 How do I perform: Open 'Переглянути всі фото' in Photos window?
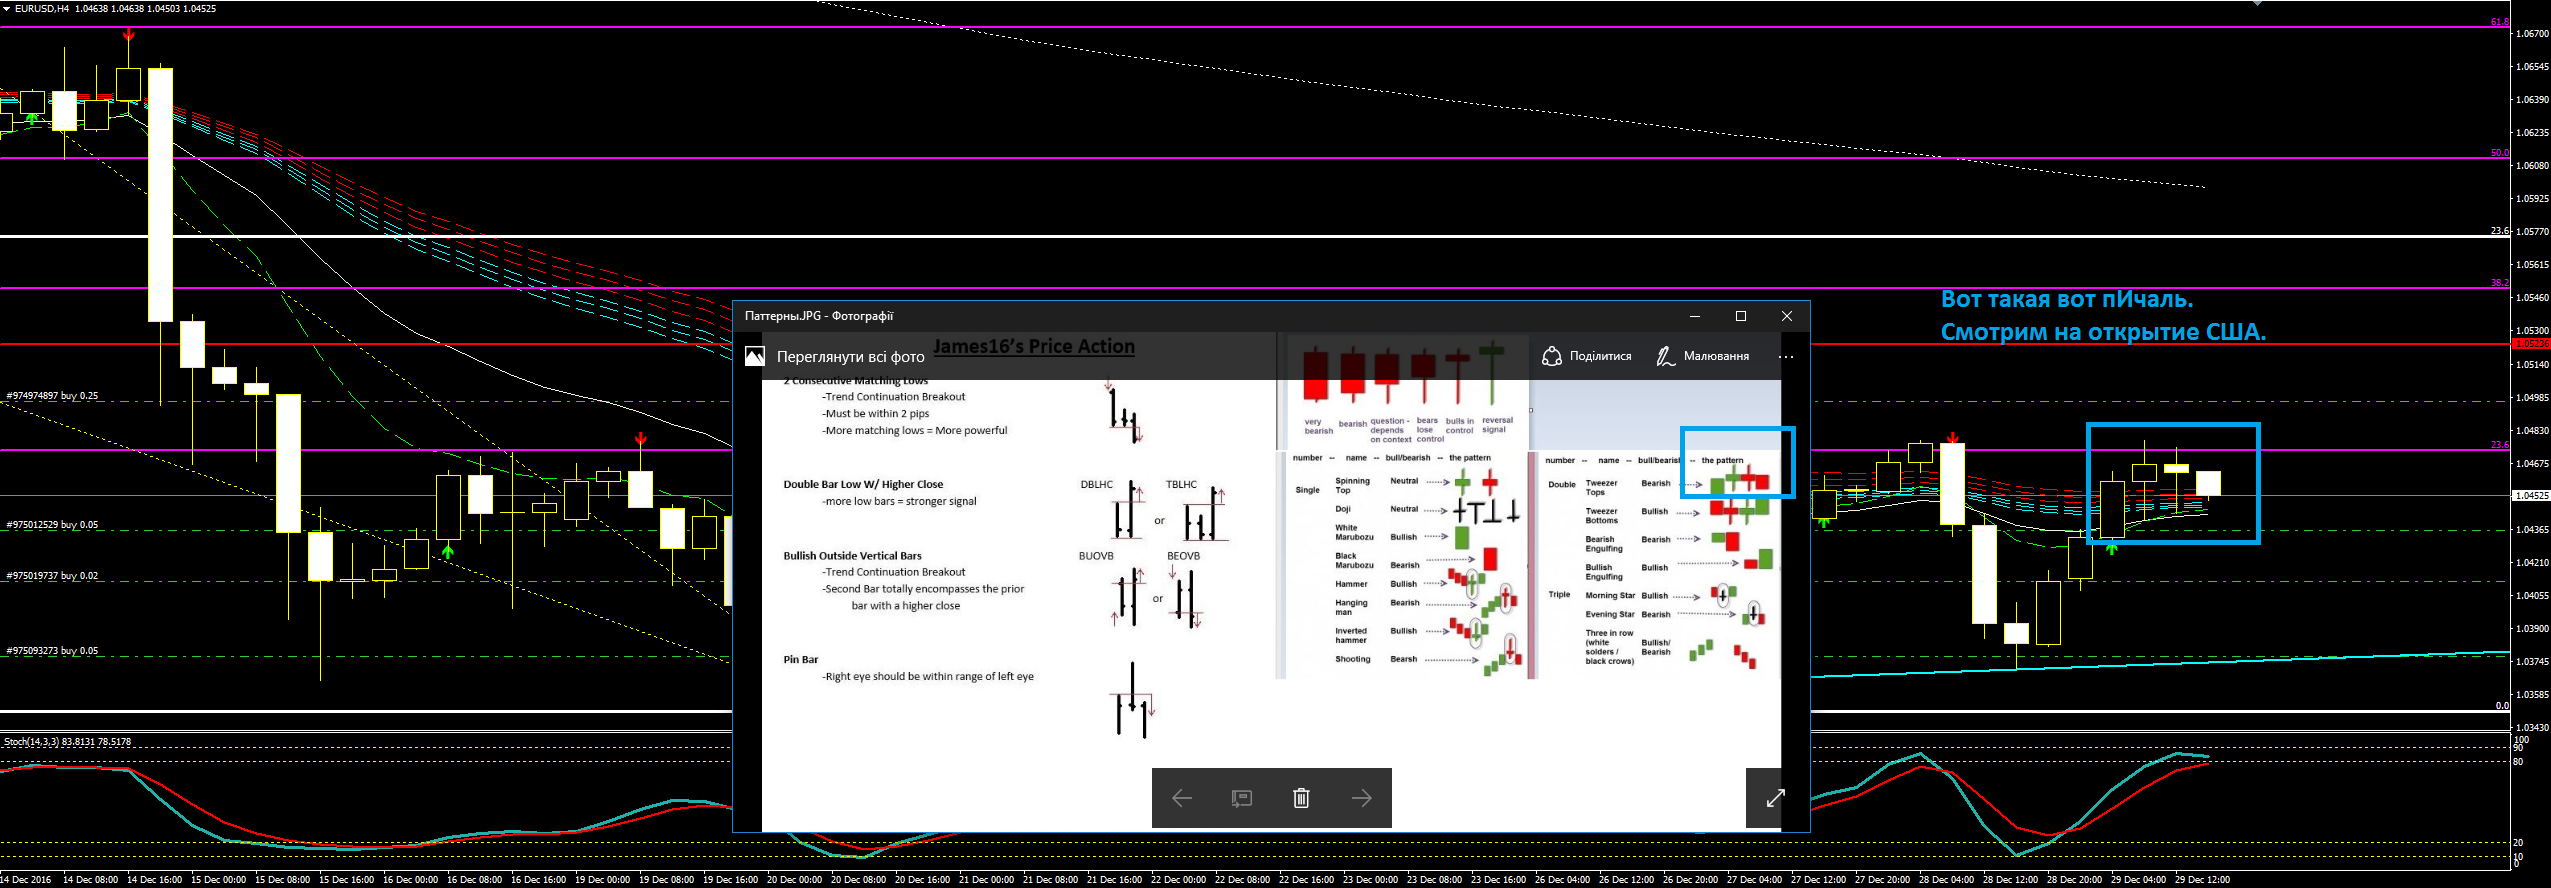(850, 356)
